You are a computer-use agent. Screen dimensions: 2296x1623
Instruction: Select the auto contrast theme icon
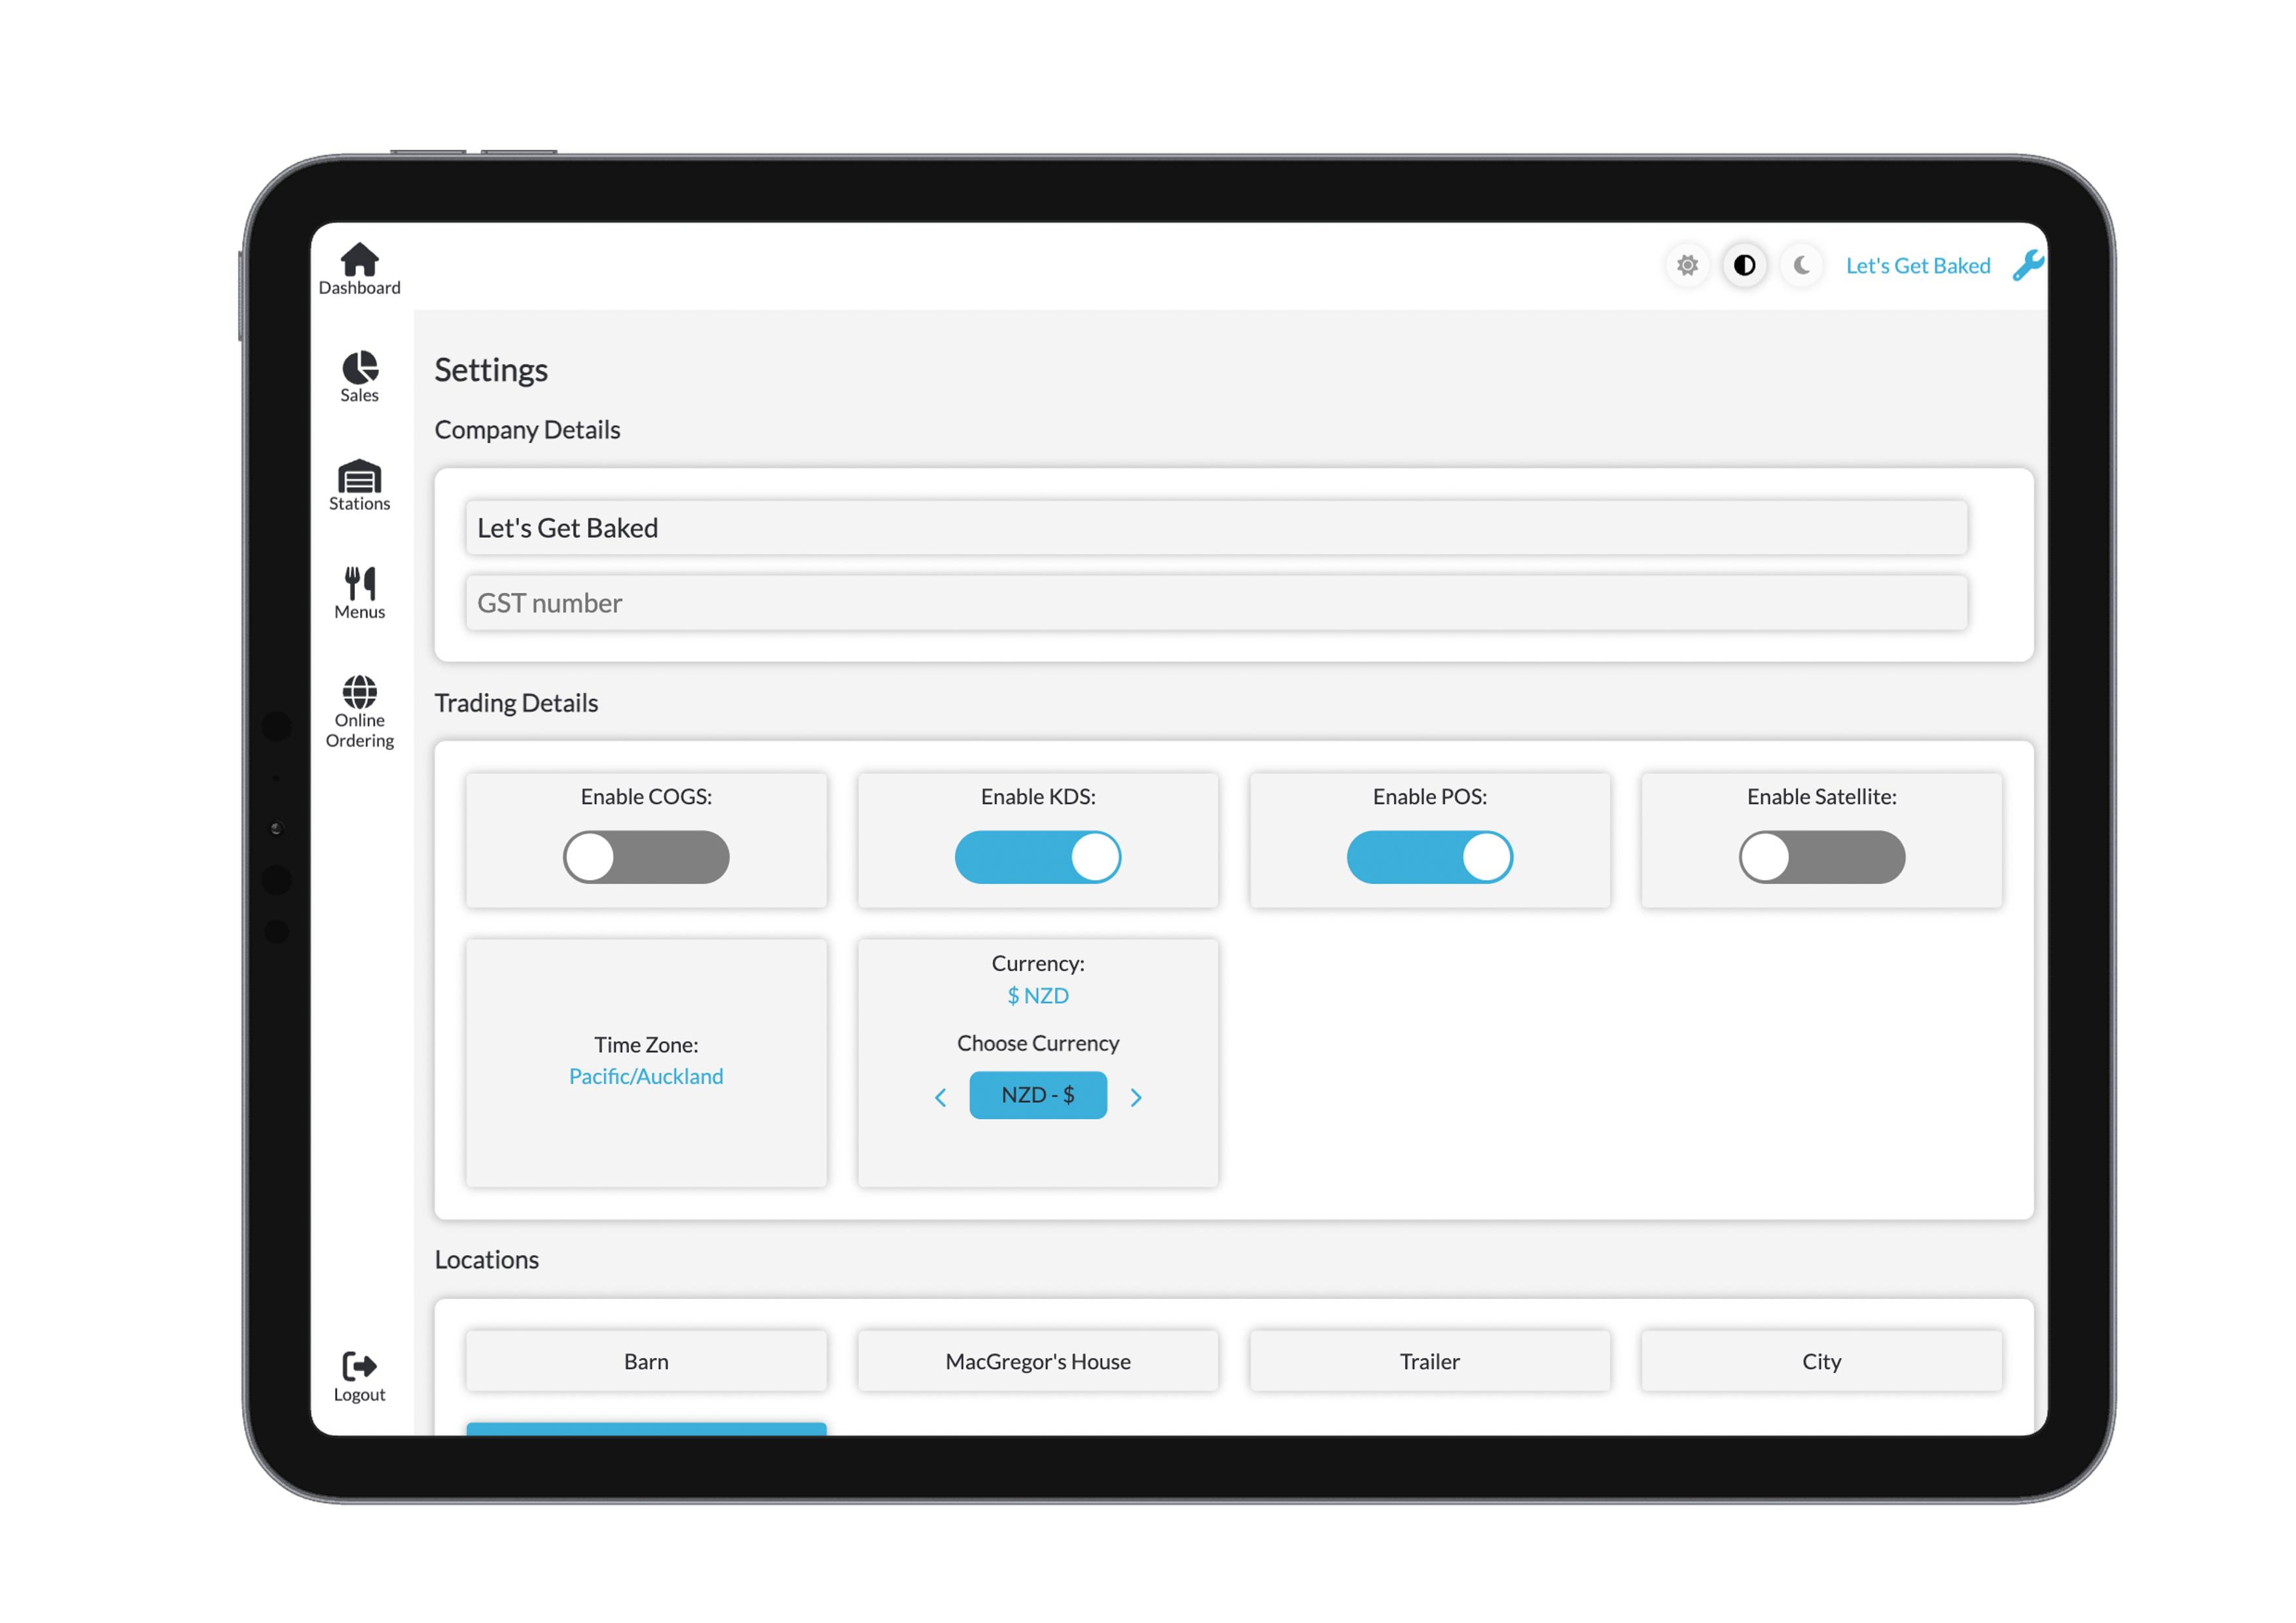pos(1744,266)
